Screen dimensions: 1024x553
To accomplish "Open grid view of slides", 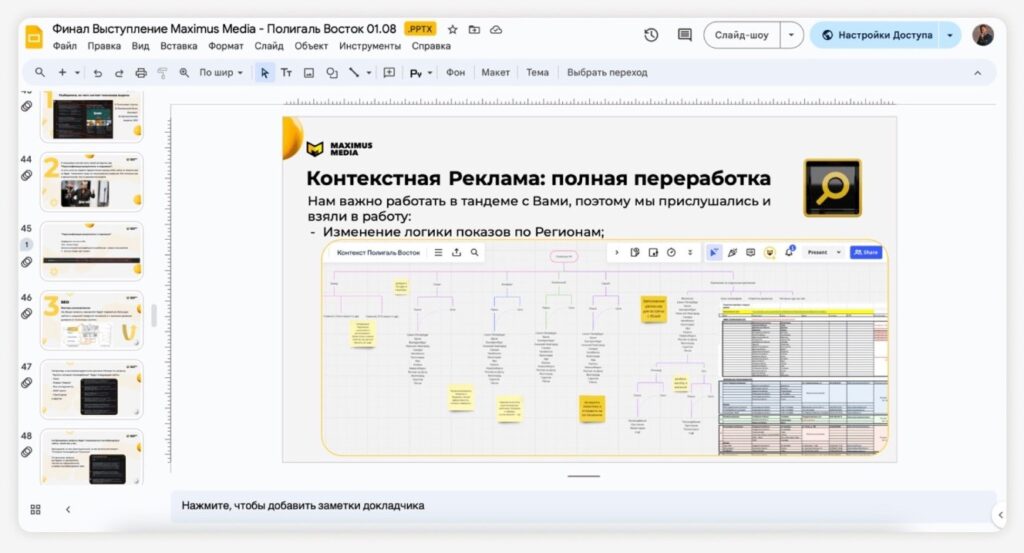I will pos(36,509).
